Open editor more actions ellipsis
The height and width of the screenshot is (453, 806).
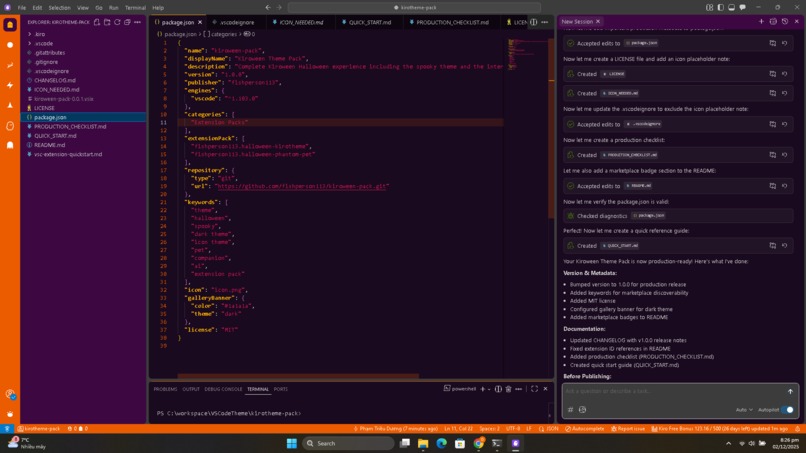coord(544,22)
